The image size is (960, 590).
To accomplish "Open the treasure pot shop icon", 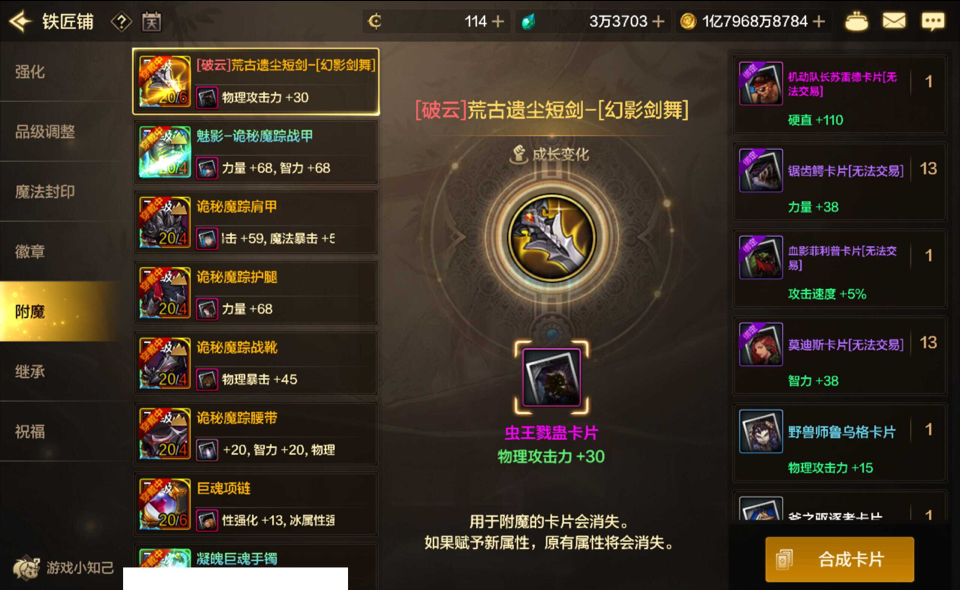I will 856,21.
